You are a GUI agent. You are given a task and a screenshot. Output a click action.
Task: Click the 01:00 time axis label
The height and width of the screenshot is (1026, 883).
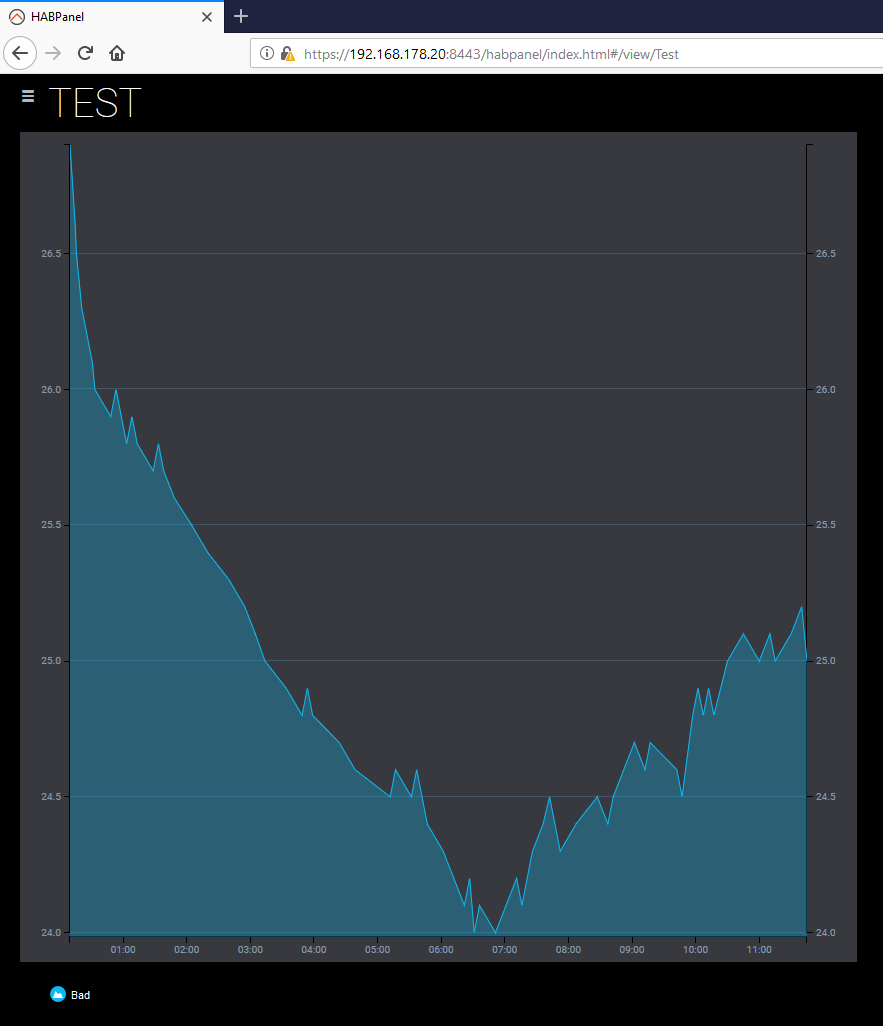click(x=123, y=949)
